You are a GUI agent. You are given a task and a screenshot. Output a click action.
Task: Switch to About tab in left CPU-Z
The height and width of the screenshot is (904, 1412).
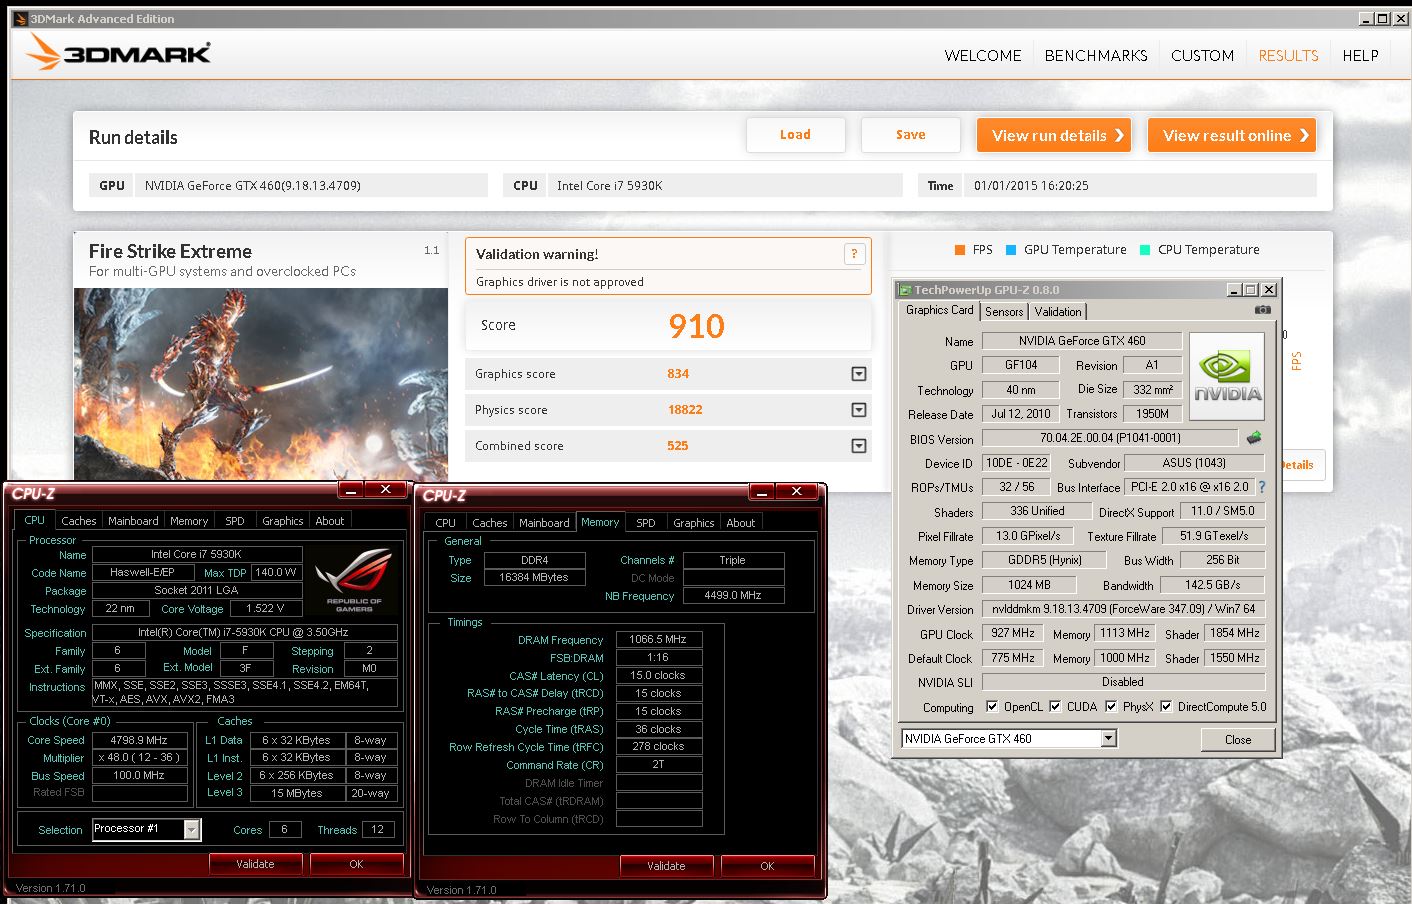coord(330,521)
